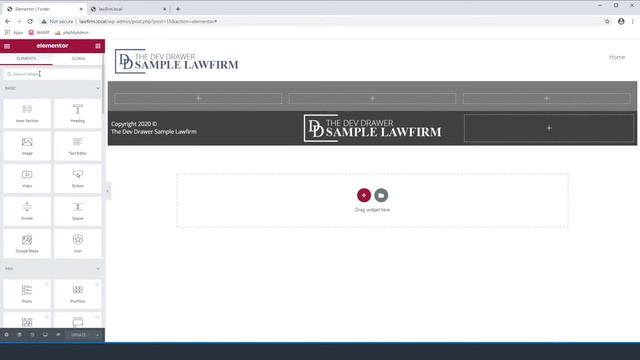Open Responsive Mode monitor icon
The width and height of the screenshot is (640, 360).
[45, 335]
